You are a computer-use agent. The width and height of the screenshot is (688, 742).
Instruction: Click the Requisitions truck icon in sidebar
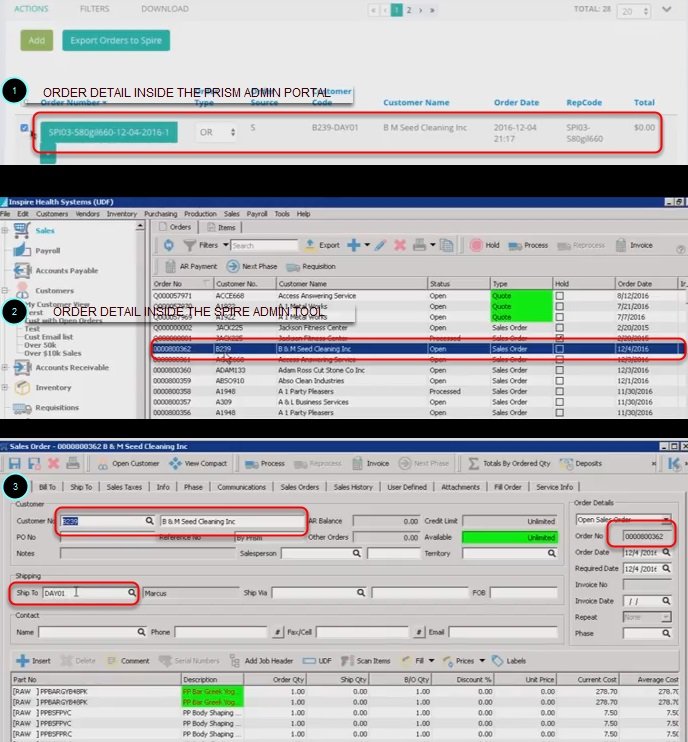[22, 407]
